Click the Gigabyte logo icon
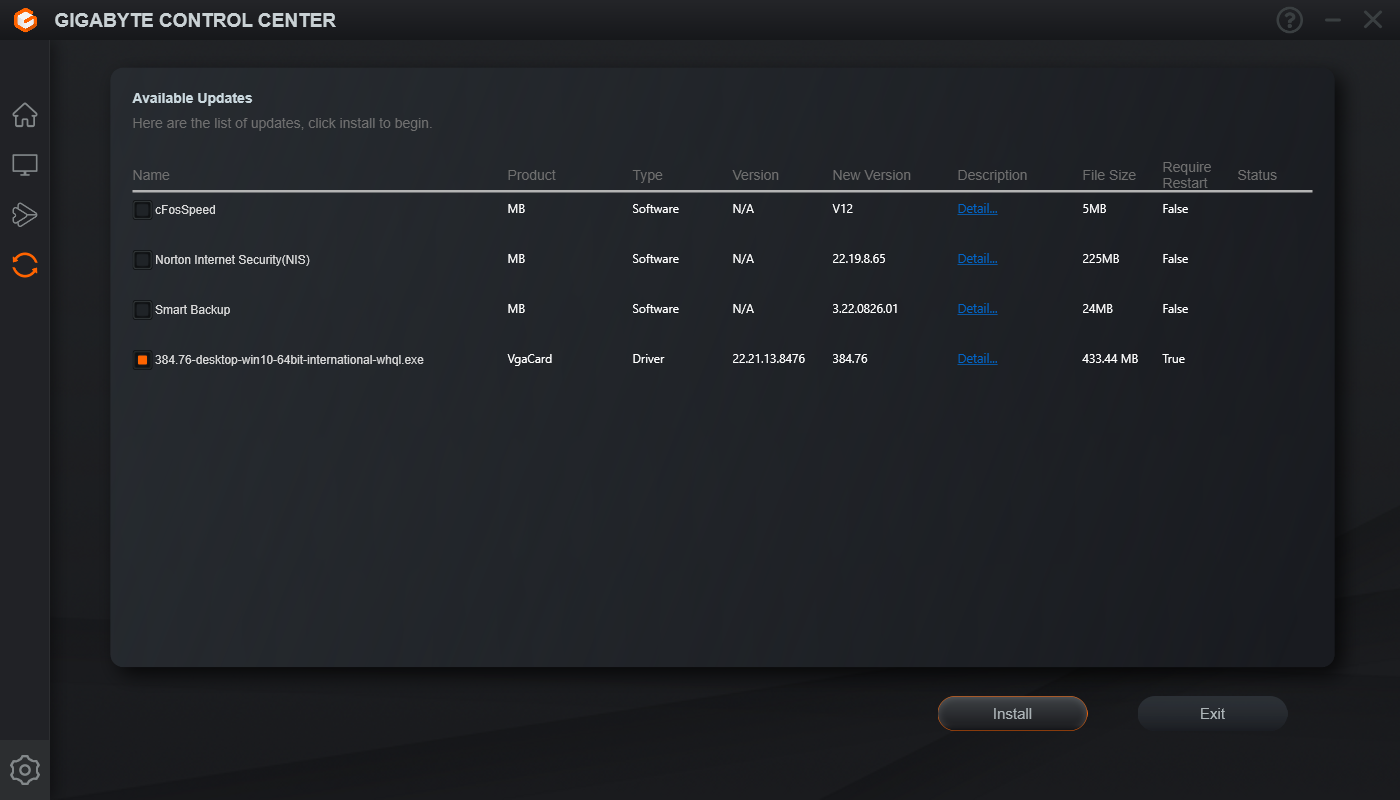Viewport: 1400px width, 800px height. tap(26, 20)
